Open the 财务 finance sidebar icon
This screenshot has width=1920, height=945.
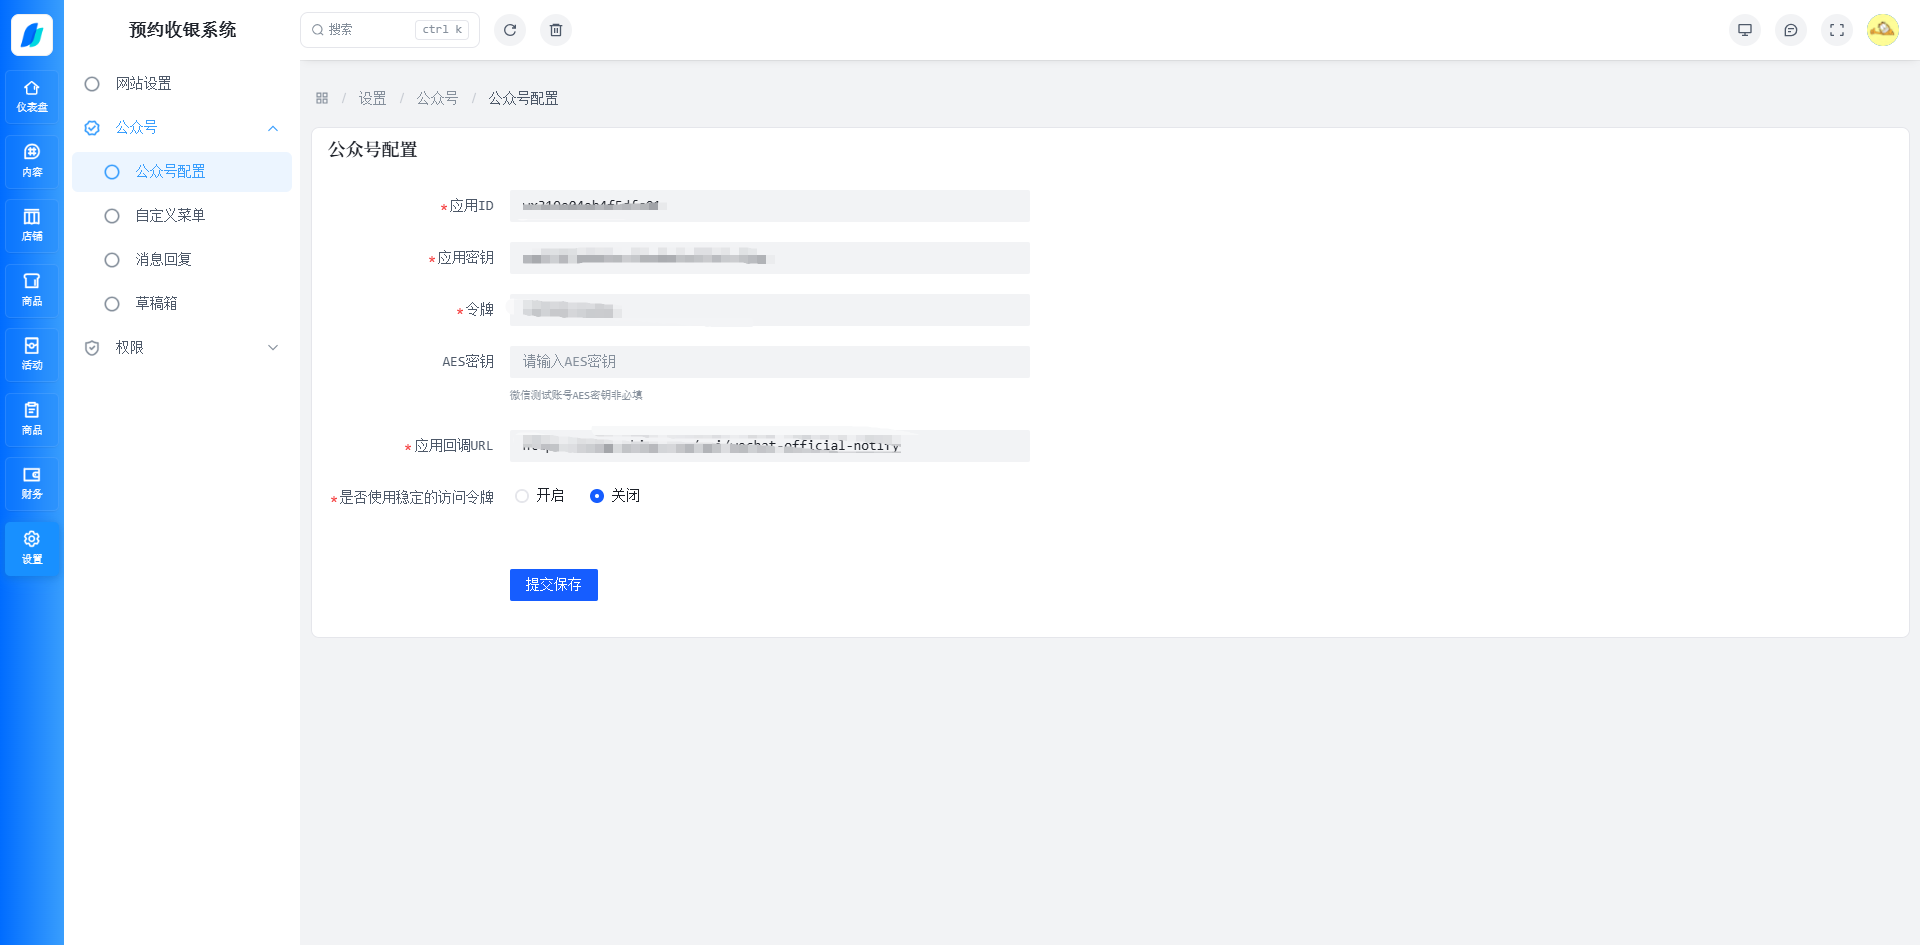pos(32,483)
